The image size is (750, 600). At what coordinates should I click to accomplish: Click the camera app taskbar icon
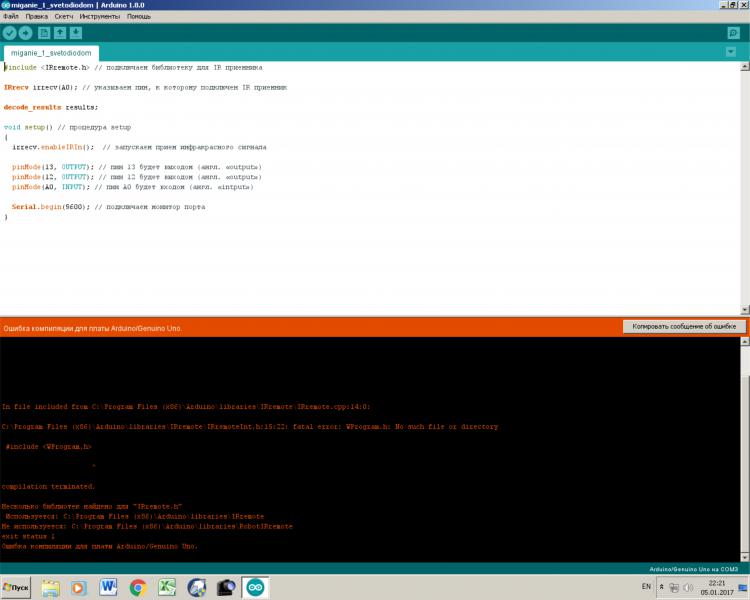tap(226, 588)
